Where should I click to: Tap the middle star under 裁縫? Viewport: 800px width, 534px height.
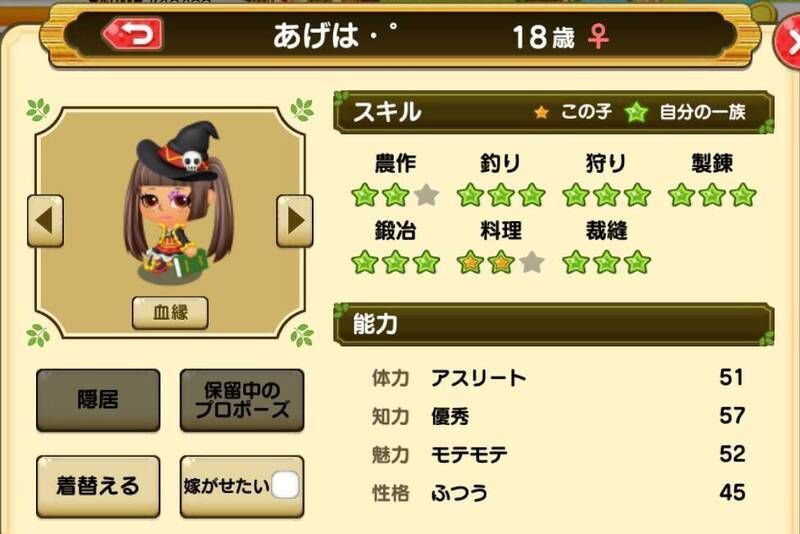pyautogui.click(x=607, y=262)
